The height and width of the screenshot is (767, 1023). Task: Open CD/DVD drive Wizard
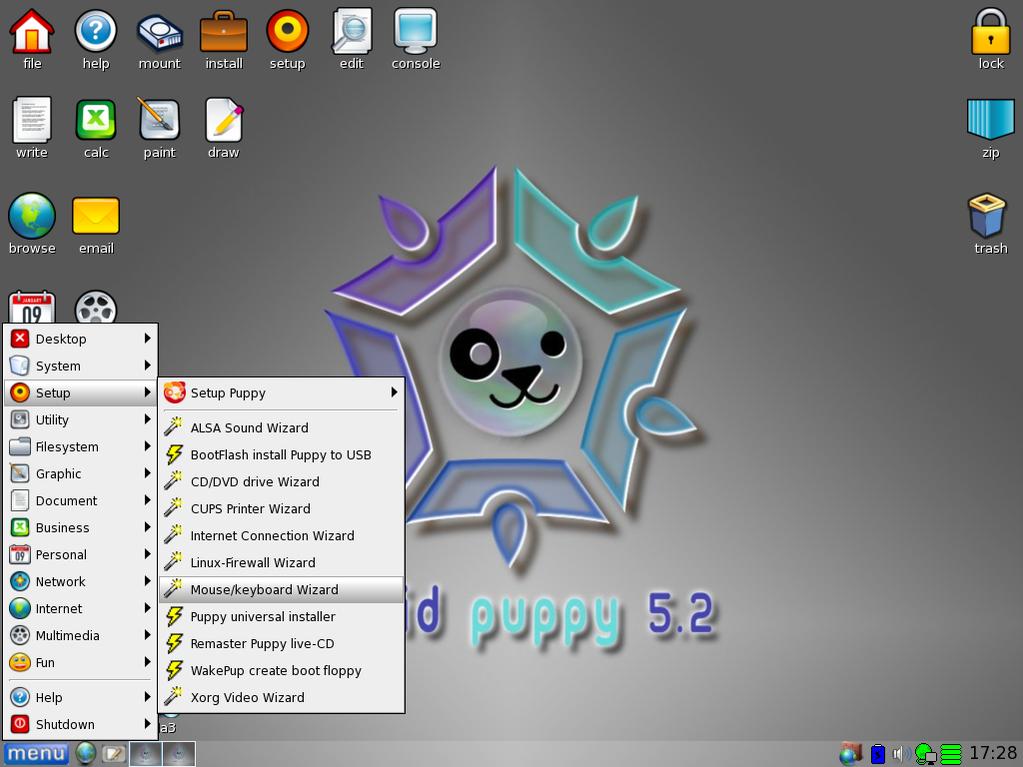click(x=281, y=481)
